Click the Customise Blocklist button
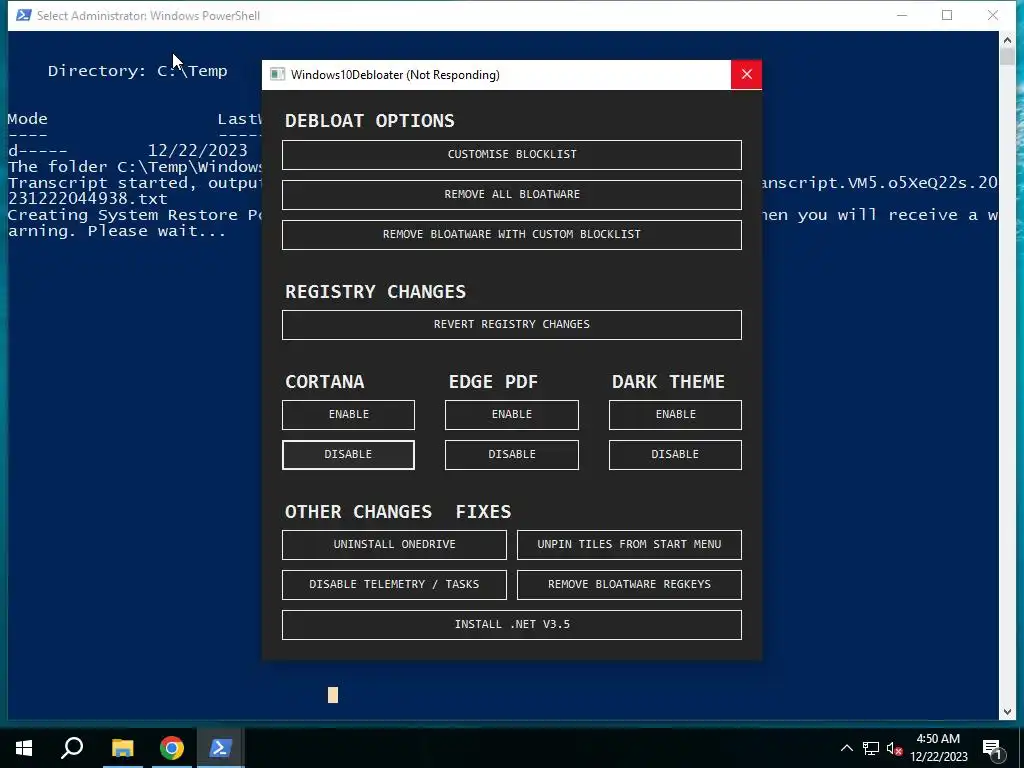The image size is (1024, 768). pyautogui.click(x=511, y=155)
